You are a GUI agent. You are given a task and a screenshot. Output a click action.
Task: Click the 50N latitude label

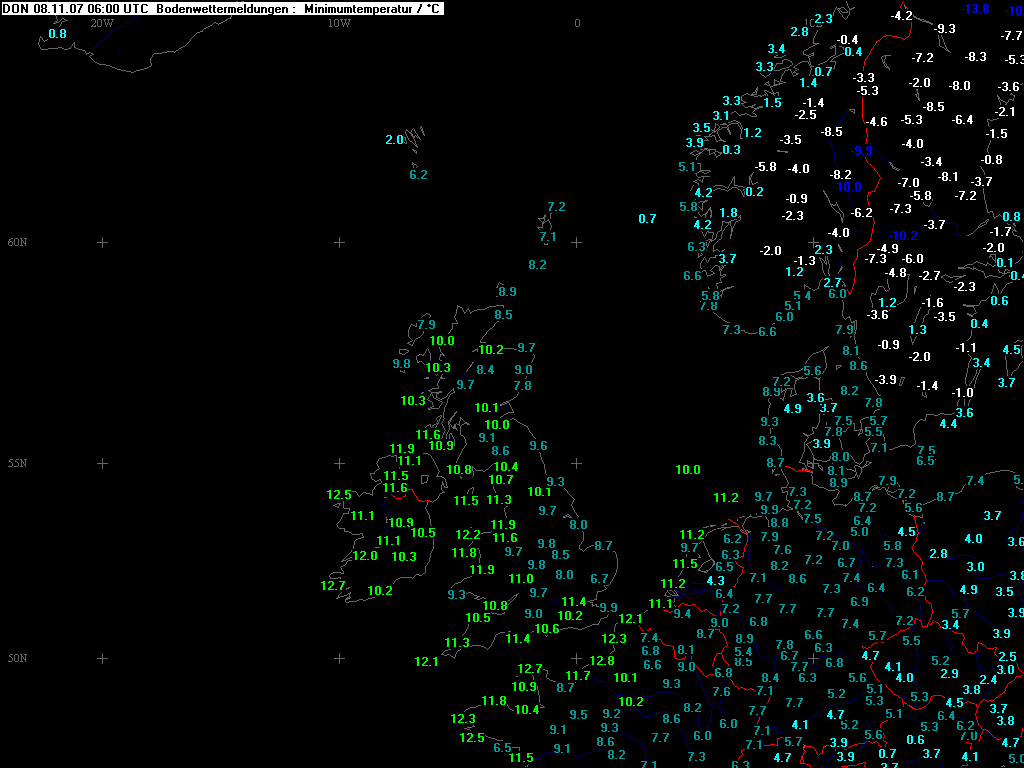click(x=17, y=658)
